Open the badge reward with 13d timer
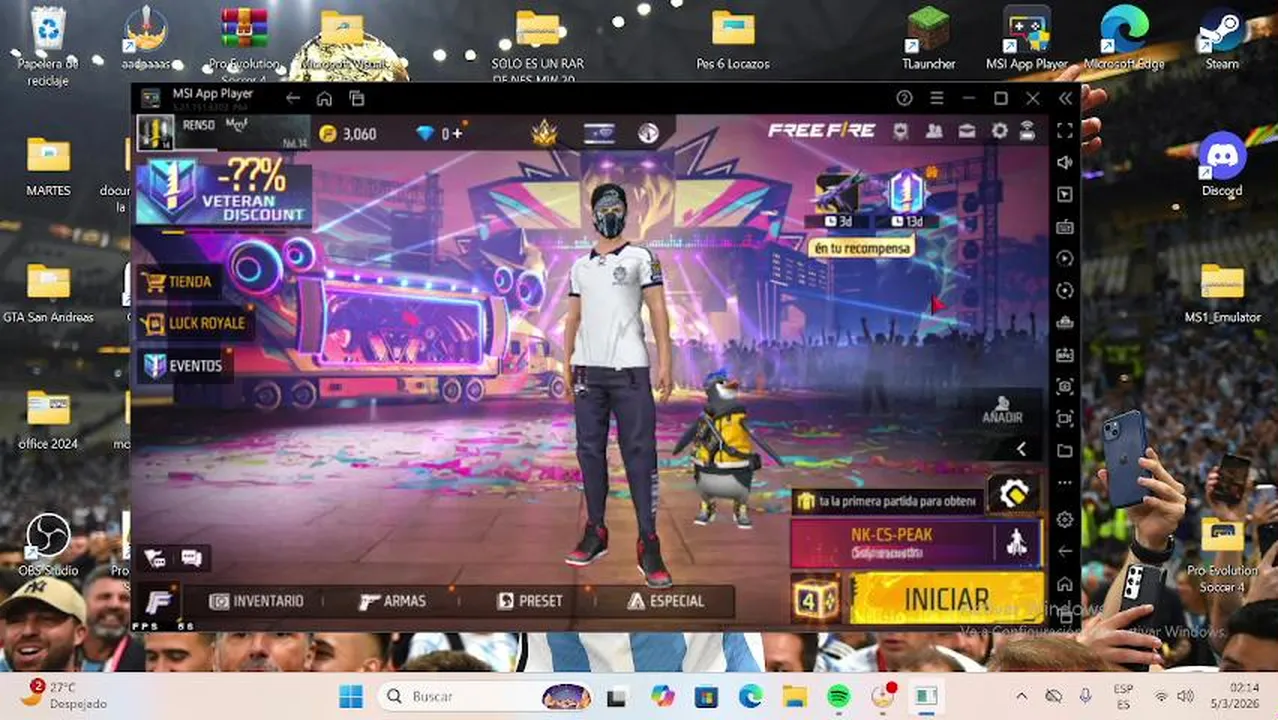1278x720 pixels. pos(907,199)
